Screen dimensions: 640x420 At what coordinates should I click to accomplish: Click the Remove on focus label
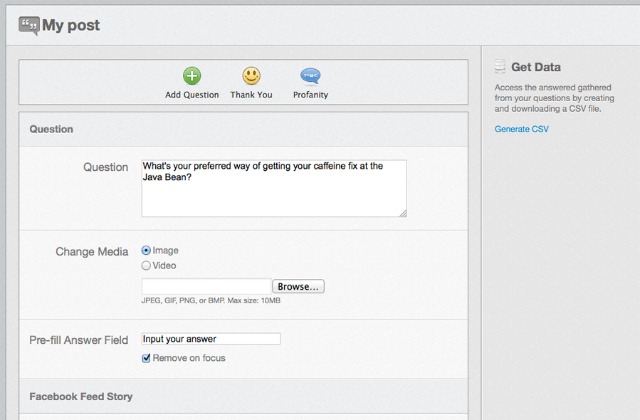pos(189,358)
